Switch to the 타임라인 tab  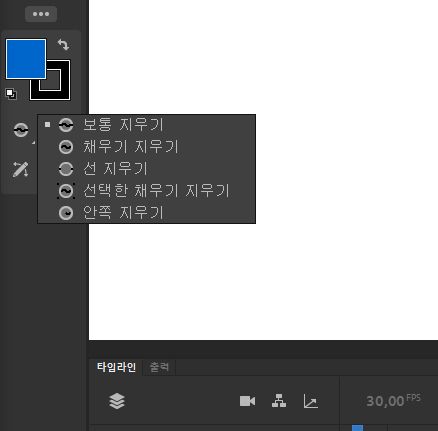point(116,367)
